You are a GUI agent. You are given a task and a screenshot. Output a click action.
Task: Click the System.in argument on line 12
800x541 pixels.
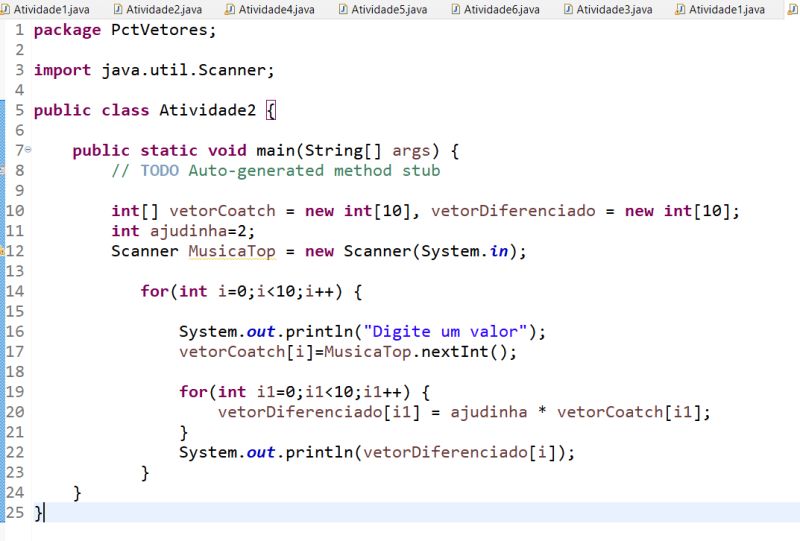point(464,251)
